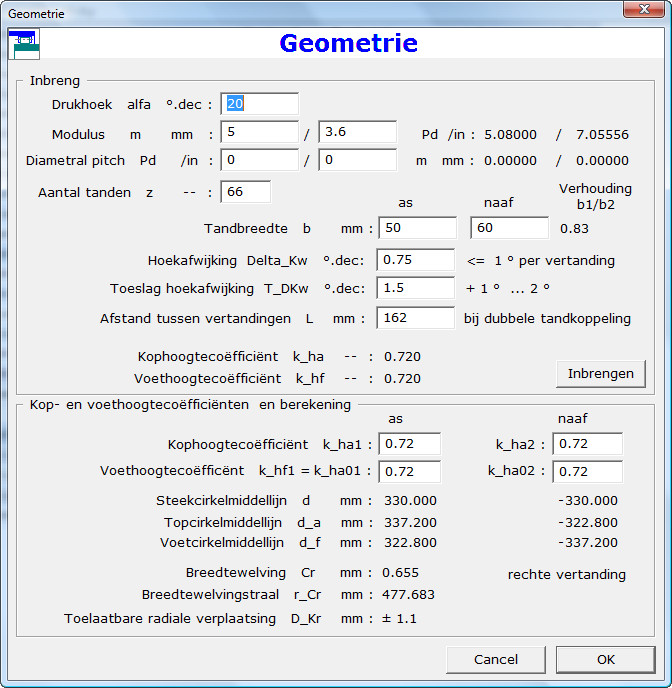Click the k_ha2 coefficient input field

pos(587,444)
